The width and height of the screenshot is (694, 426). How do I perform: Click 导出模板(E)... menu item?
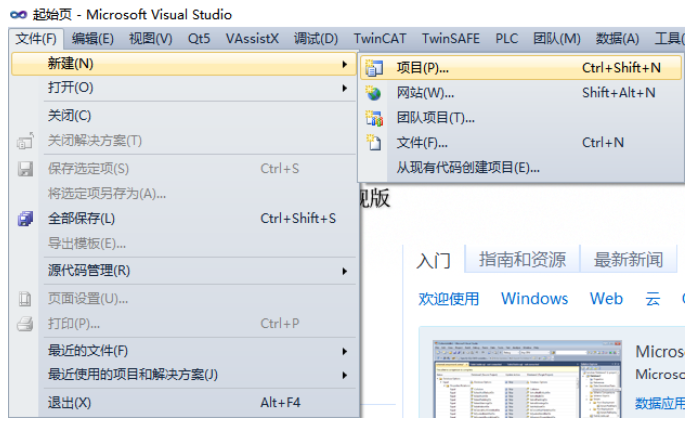point(184,244)
